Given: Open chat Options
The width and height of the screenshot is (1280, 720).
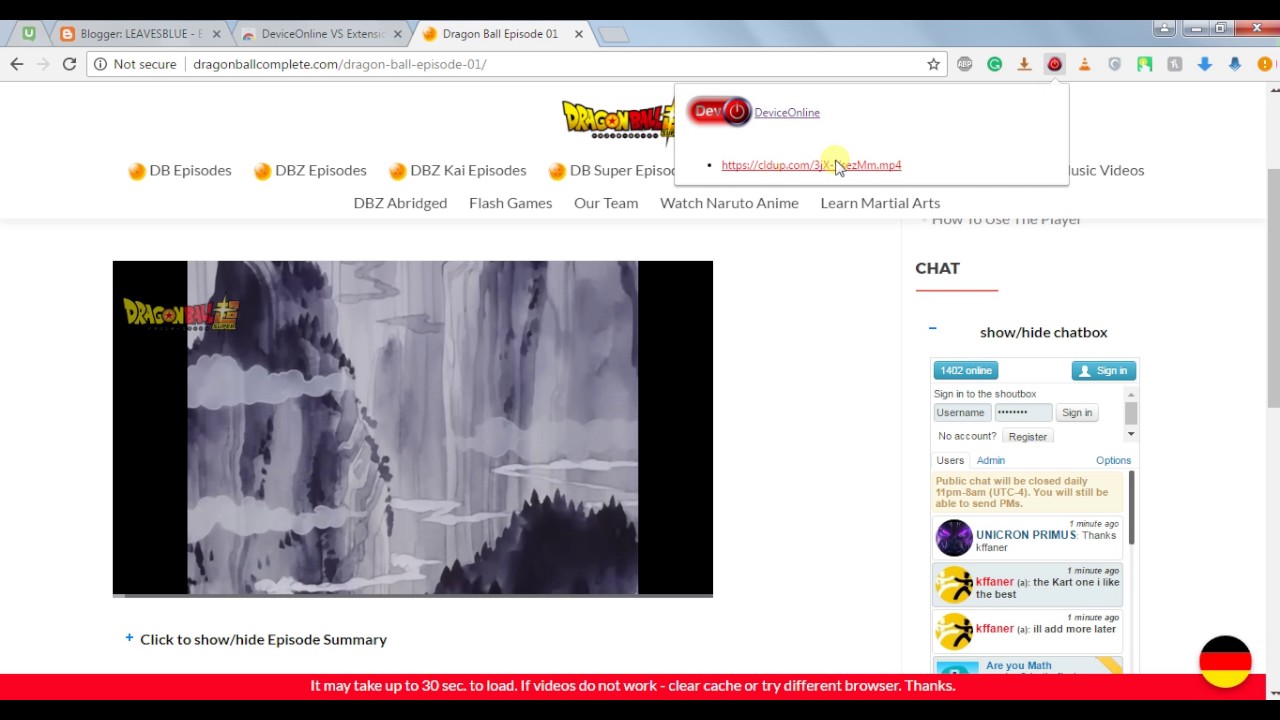Looking at the screenshot, I should pyautogui.click(x=1113, y=460).
